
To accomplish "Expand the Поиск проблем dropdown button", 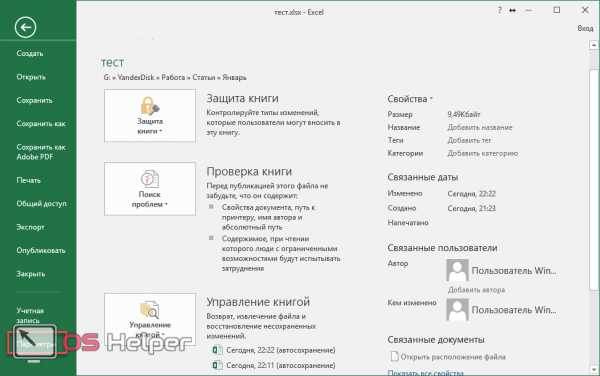I will [x=150, y=189].
